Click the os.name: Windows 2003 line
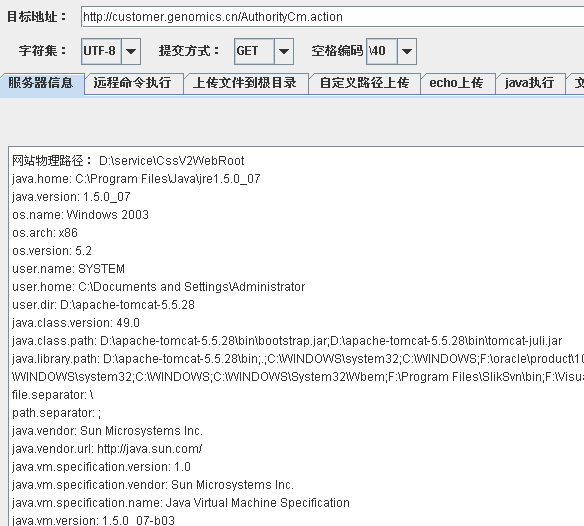 [80, 215]
